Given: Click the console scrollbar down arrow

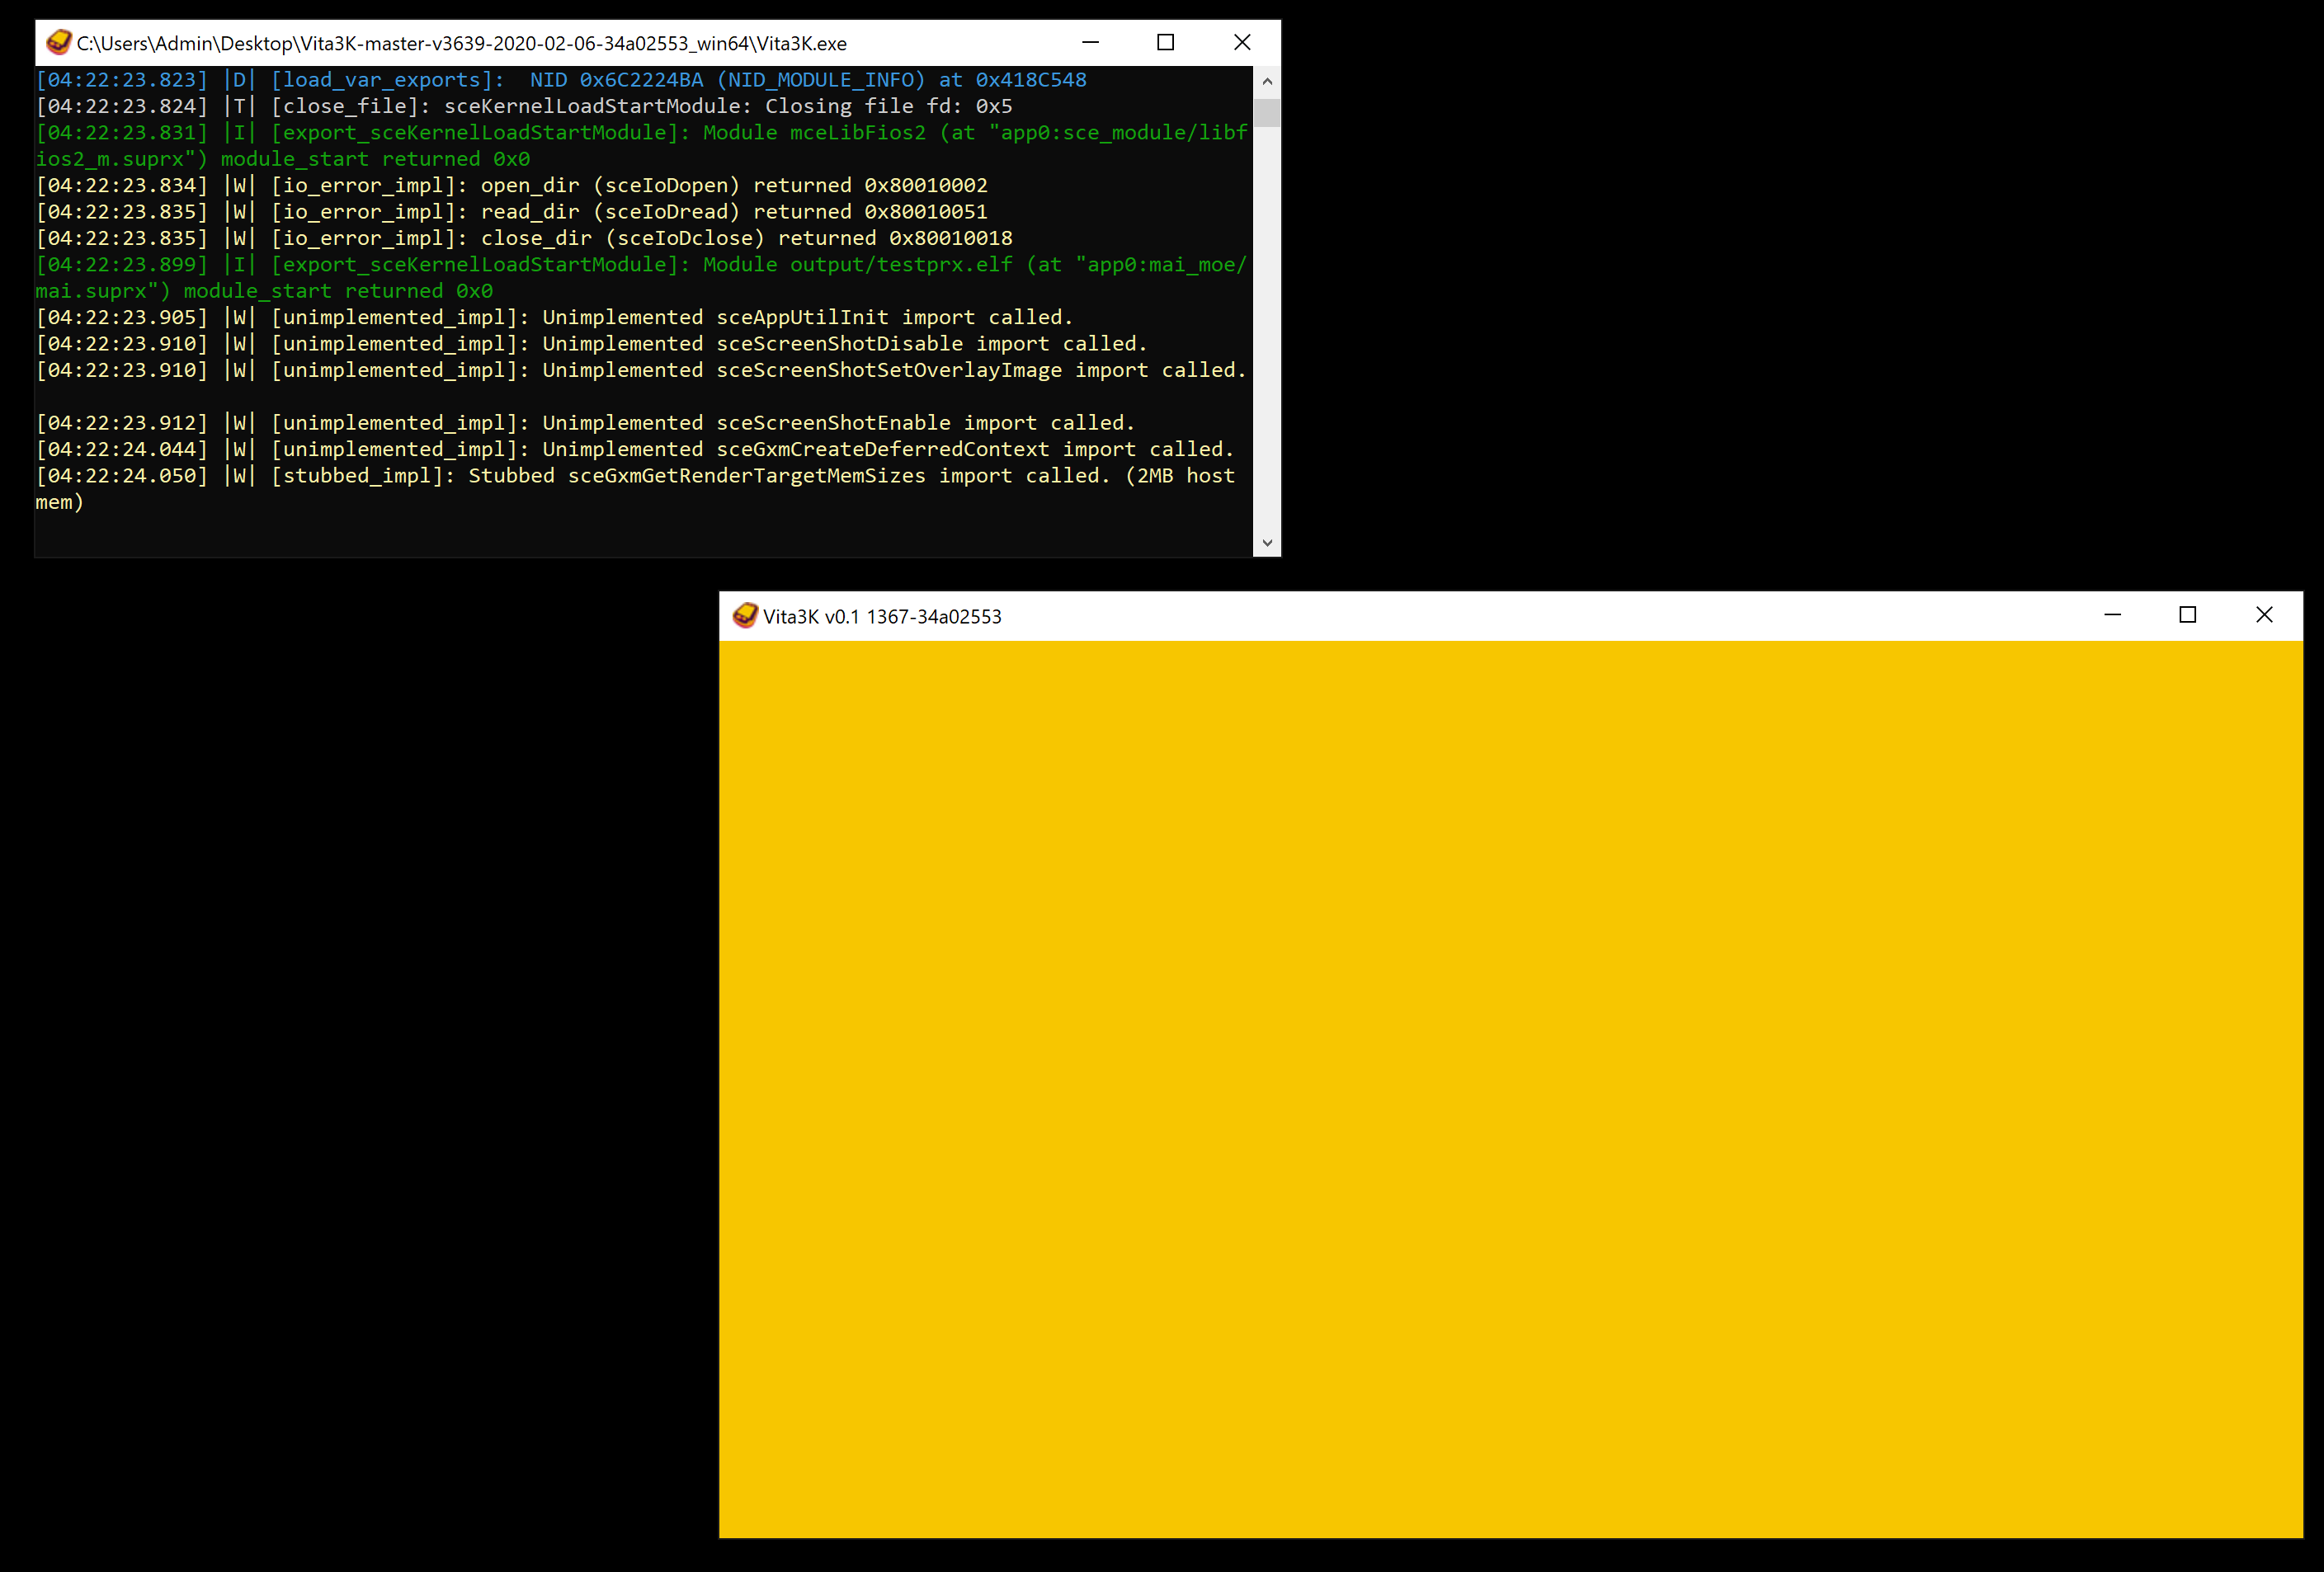Looking at the screenshot, I should tap(1267, 543).
